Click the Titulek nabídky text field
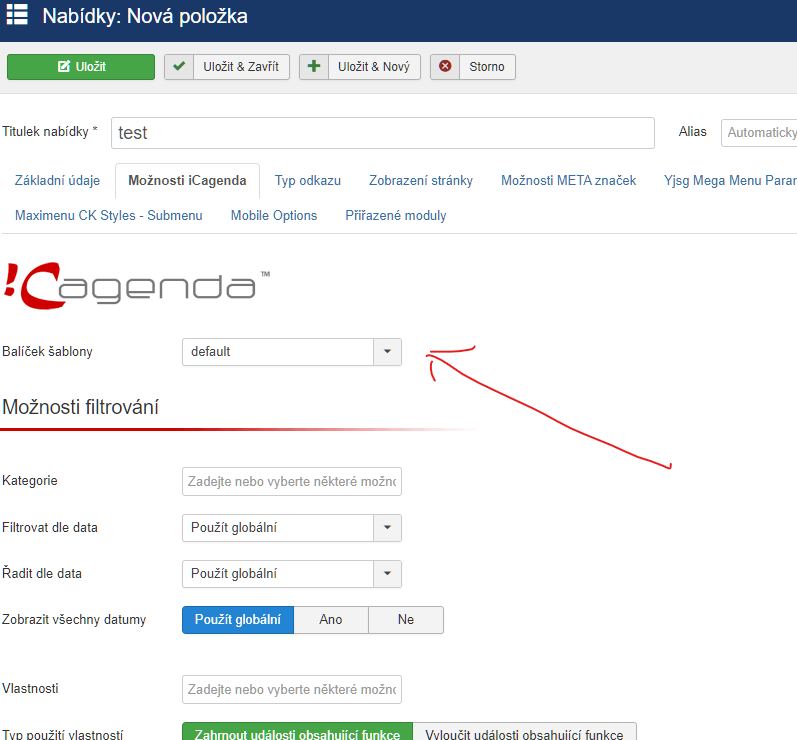797x740 pixels. [382, 133]
